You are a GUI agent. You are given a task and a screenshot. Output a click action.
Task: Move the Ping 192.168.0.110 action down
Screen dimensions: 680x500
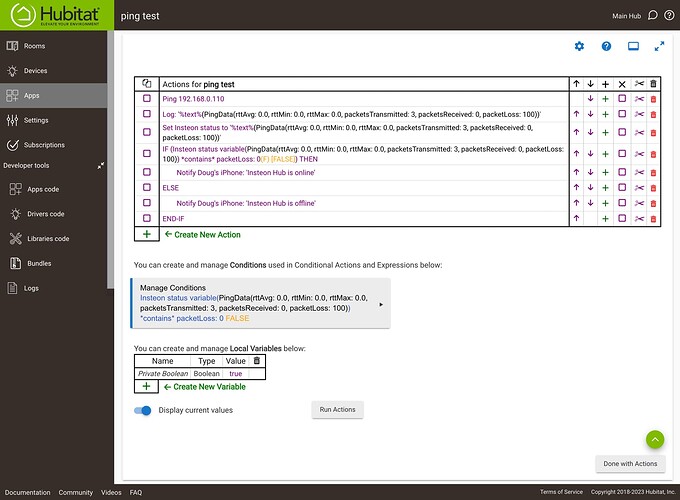click(590, 99)
